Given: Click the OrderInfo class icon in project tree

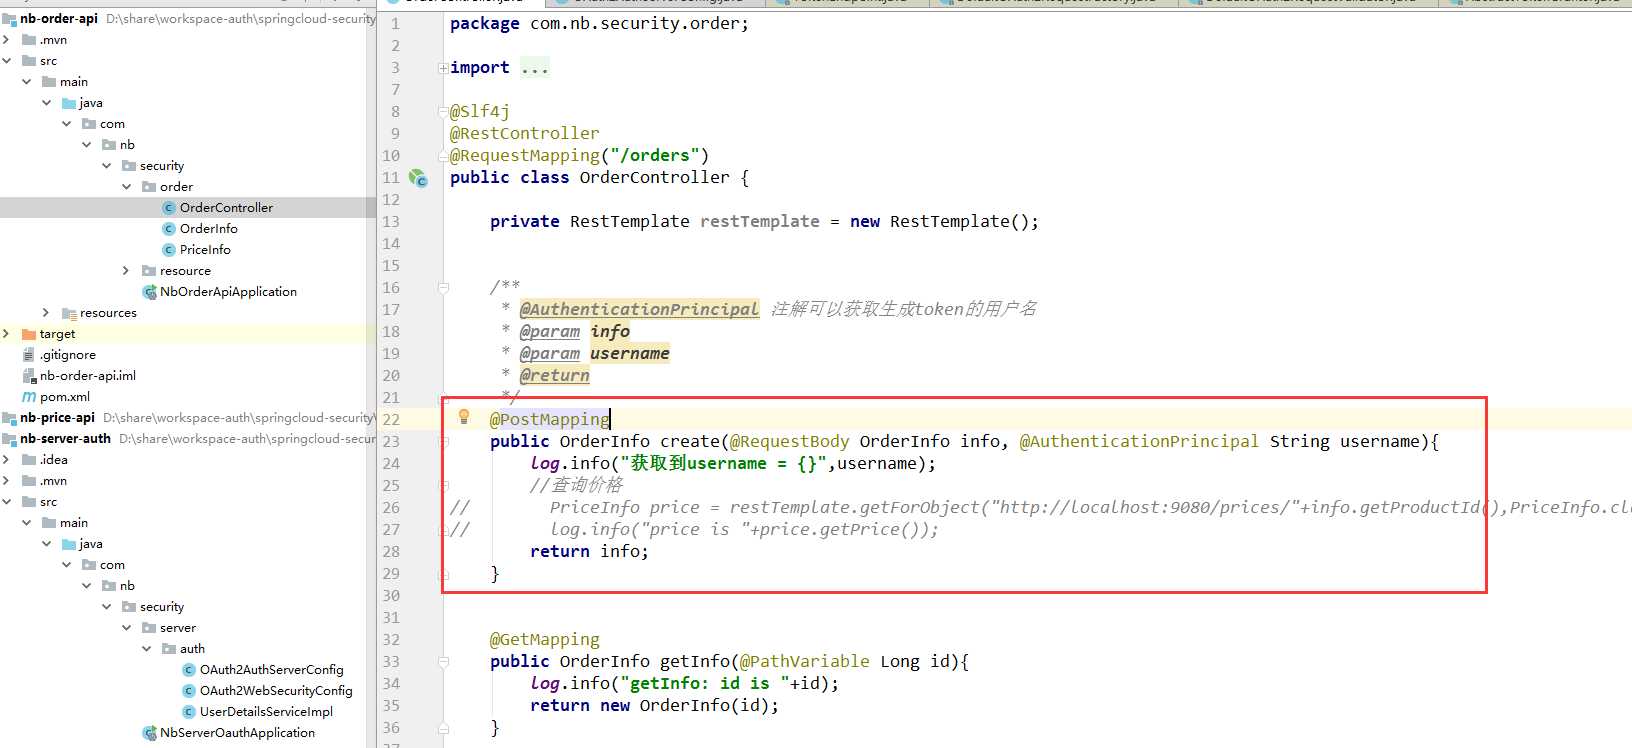Looking at the screenshot, I should [169, 229].
